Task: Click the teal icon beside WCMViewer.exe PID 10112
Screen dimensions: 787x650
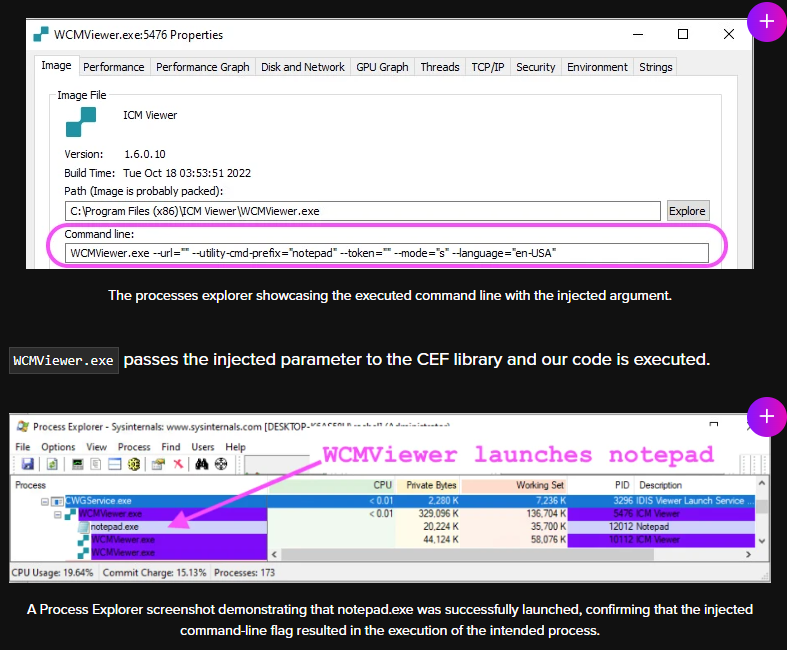Action: 83,540
